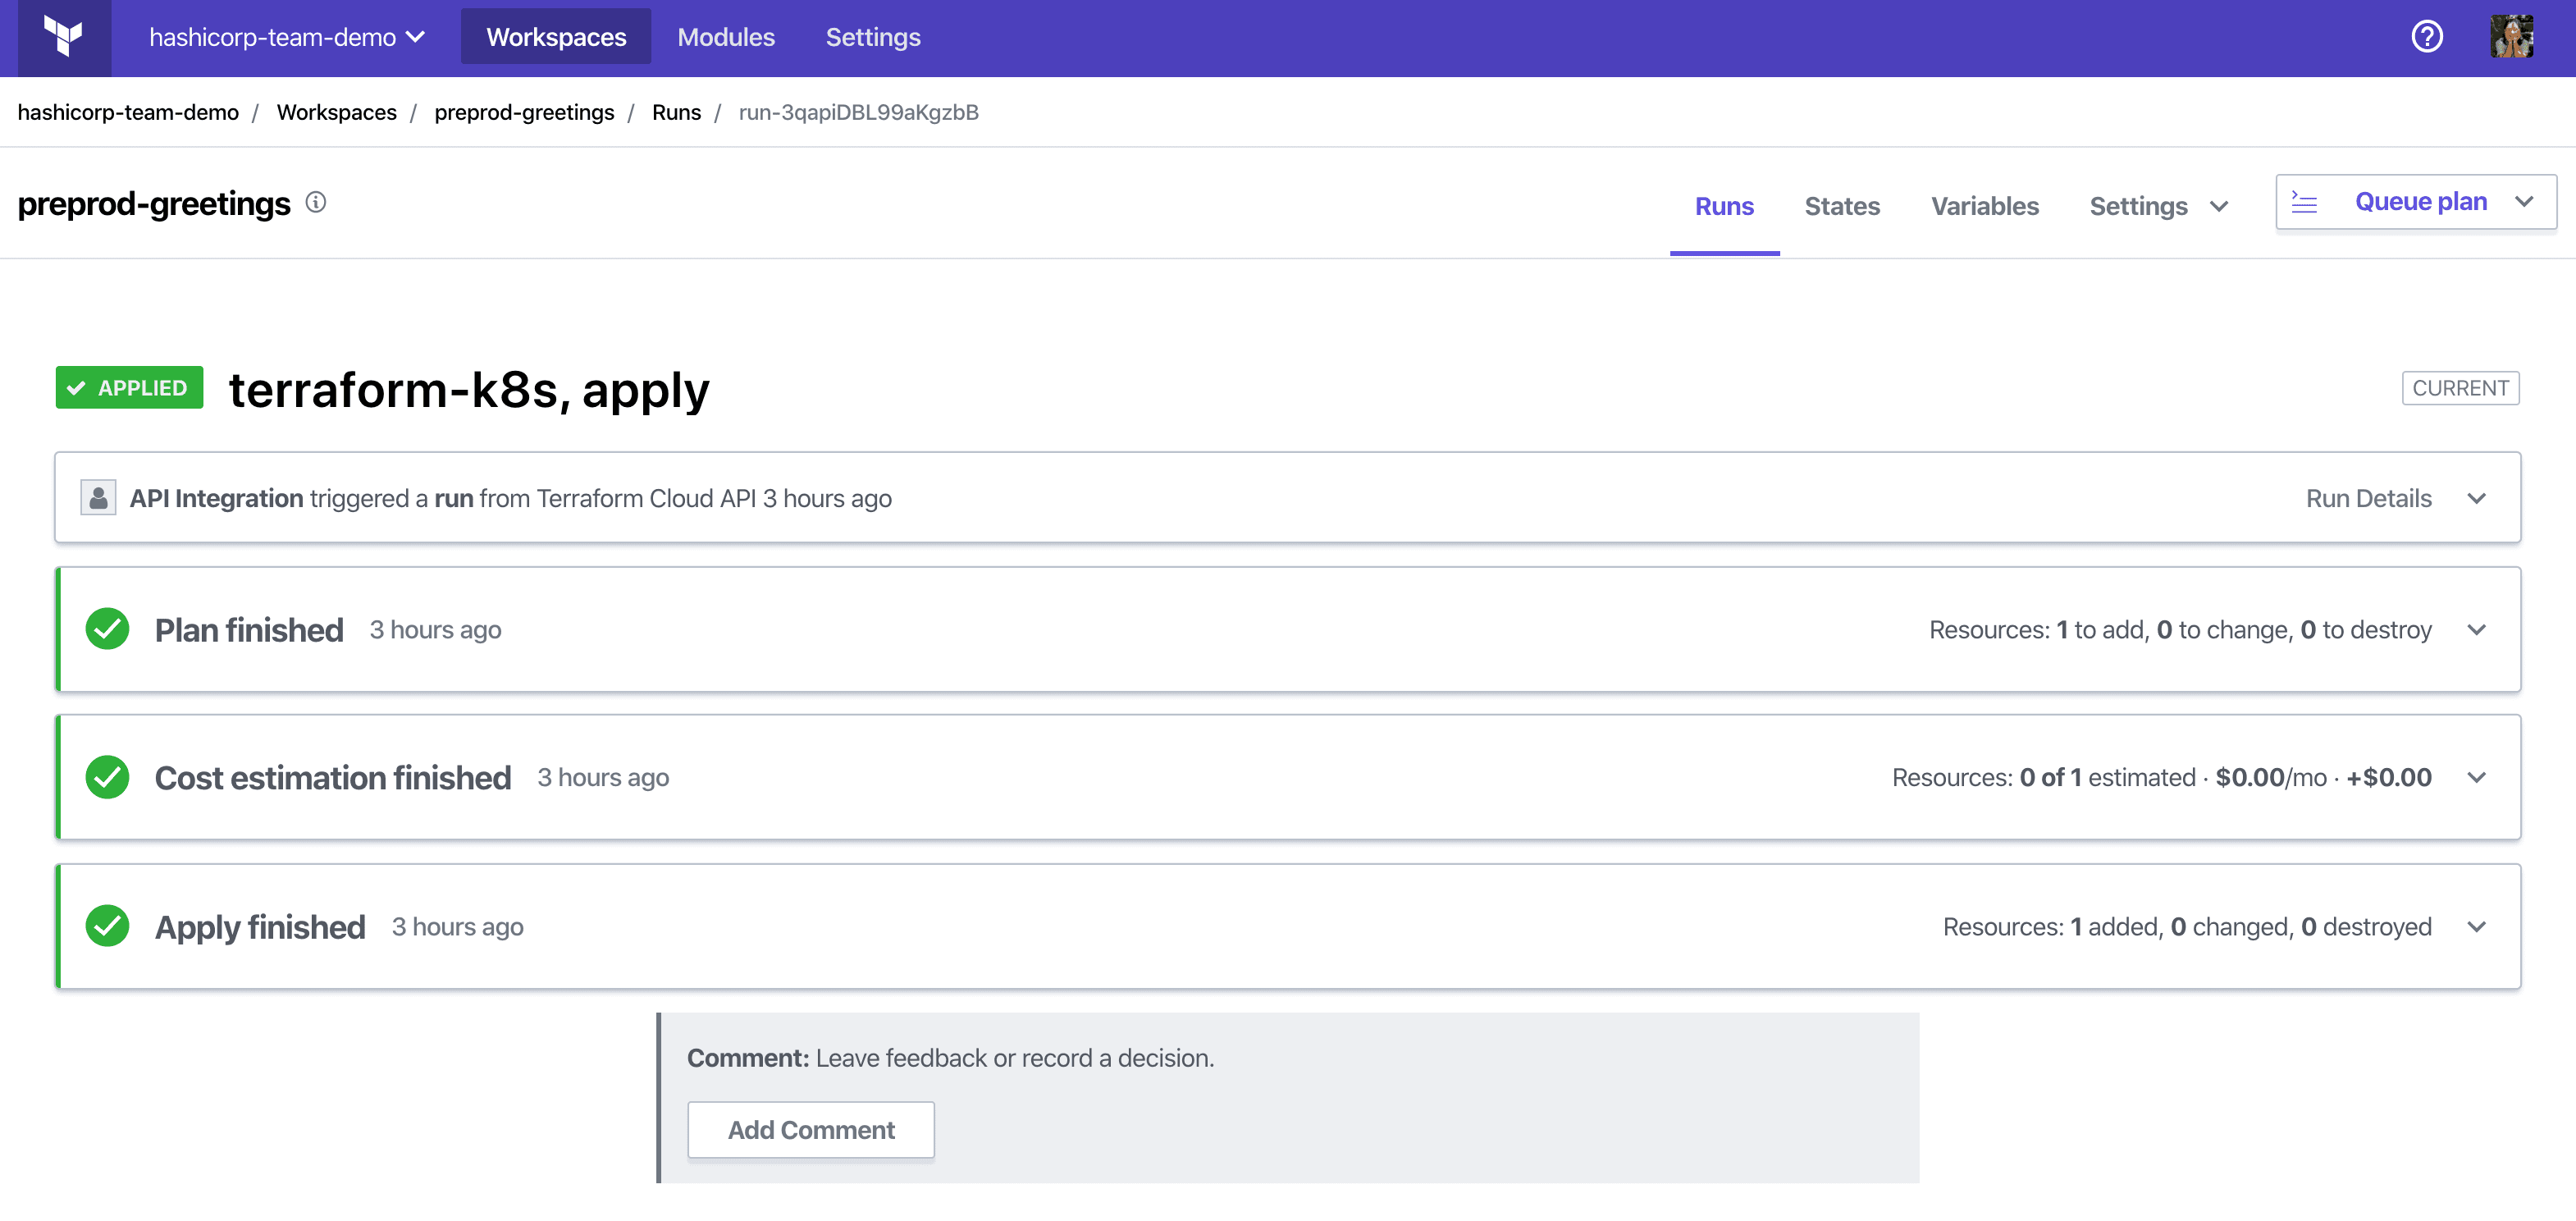Image resolution: width=2576 pixels, height=1221 pixels.
Task: Click the CURRENT badge on the right
Action: click(2461, 388)
